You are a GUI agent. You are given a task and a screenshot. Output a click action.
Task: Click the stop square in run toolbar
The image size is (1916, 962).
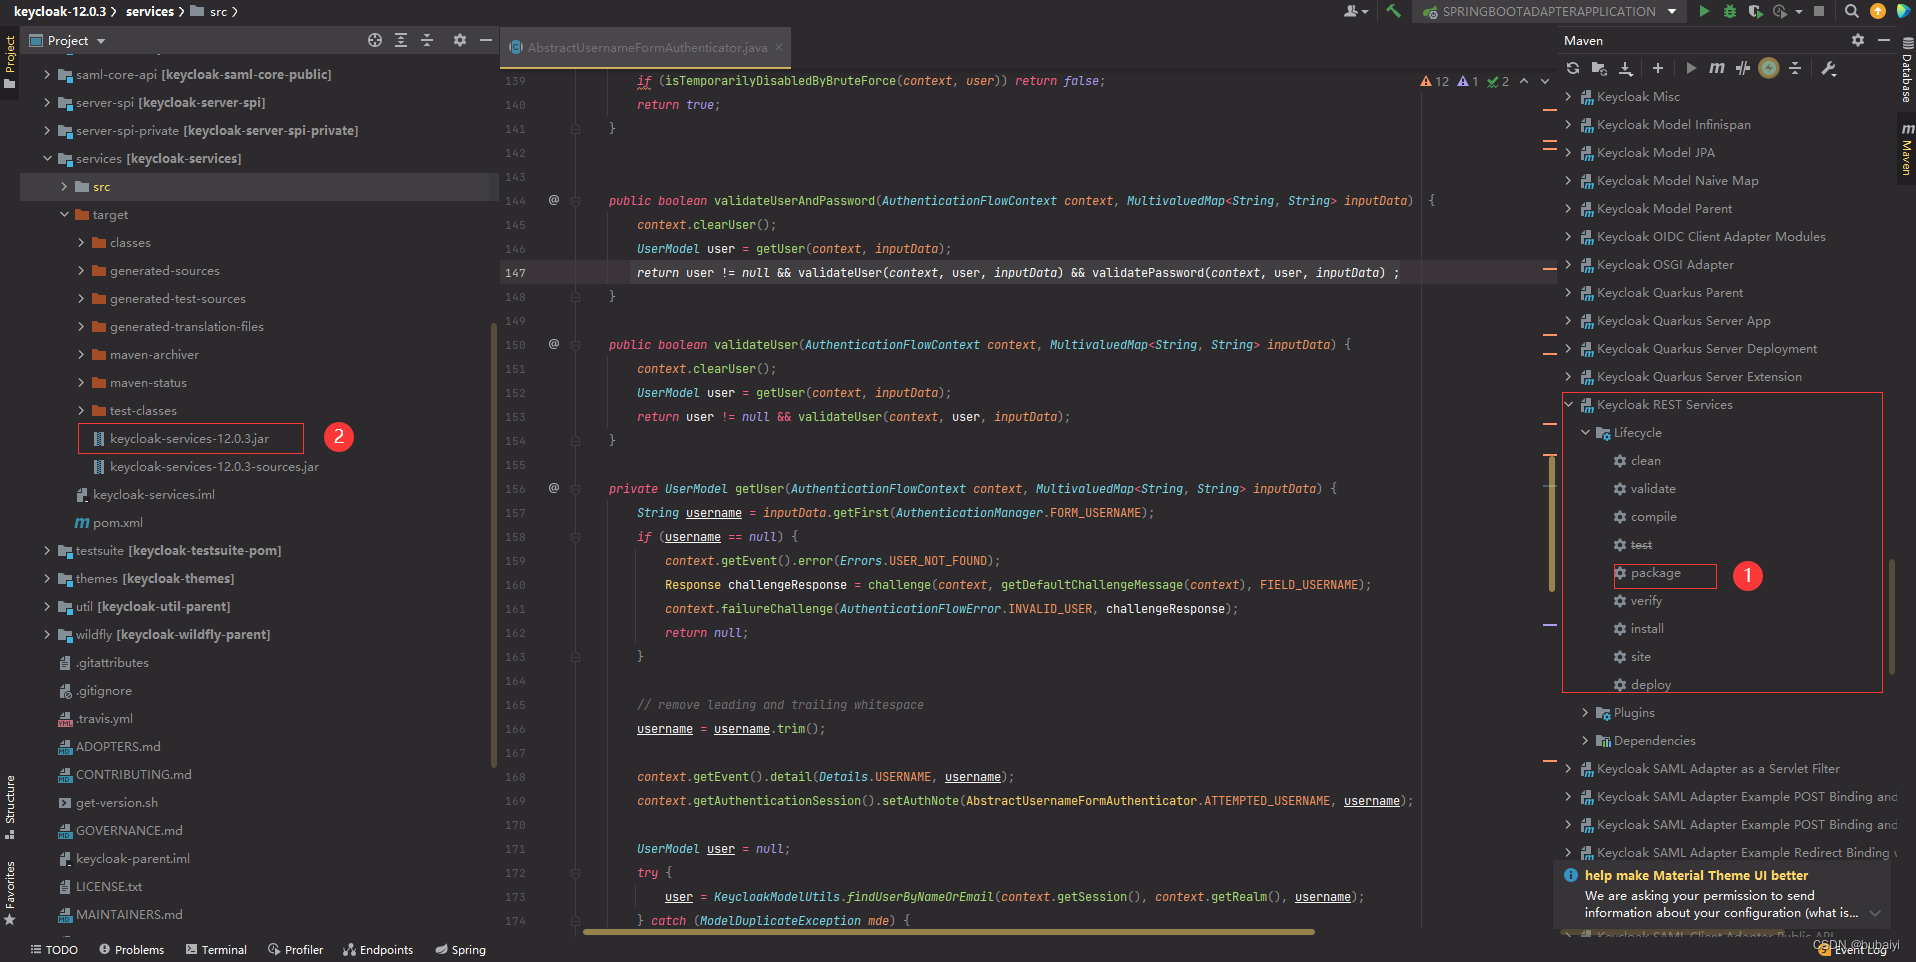coord(1819,12)
